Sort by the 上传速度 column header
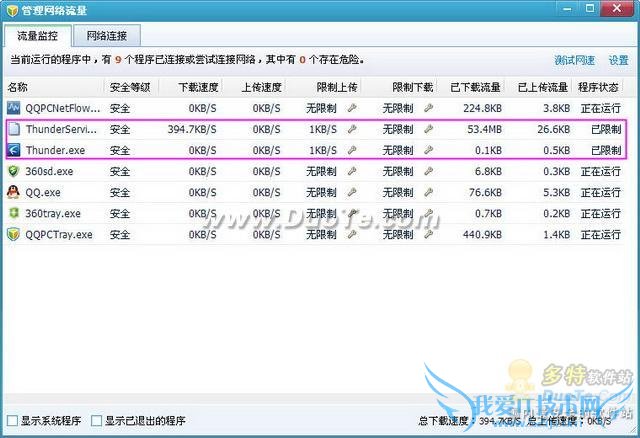640x438 pixels. 254,87
